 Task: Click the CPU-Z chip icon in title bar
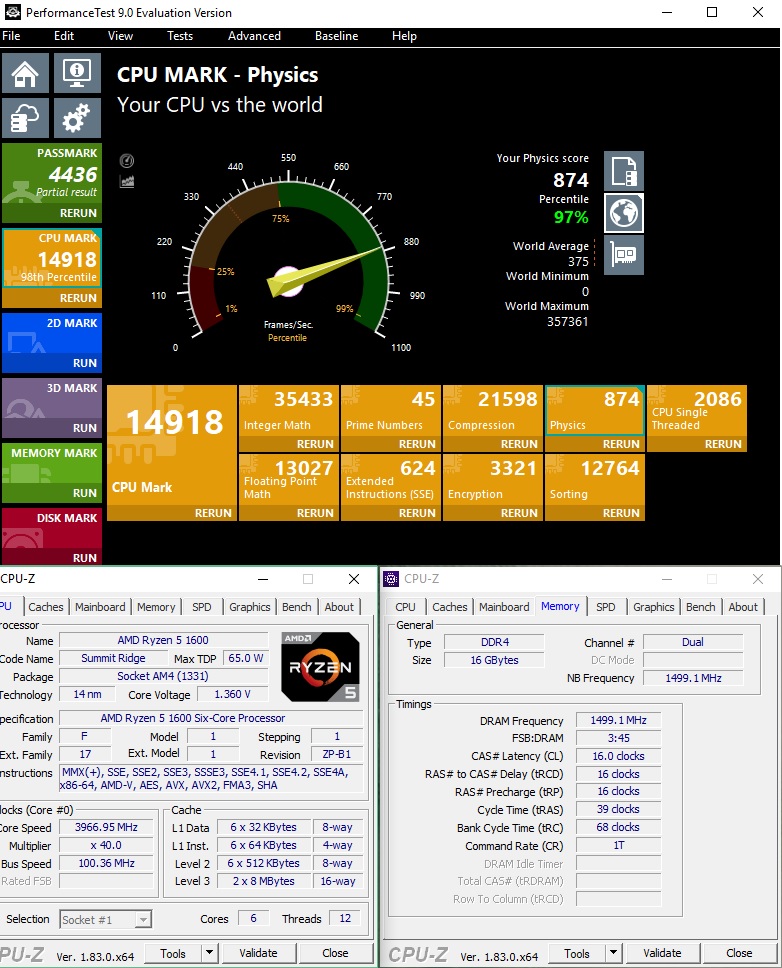391,578
